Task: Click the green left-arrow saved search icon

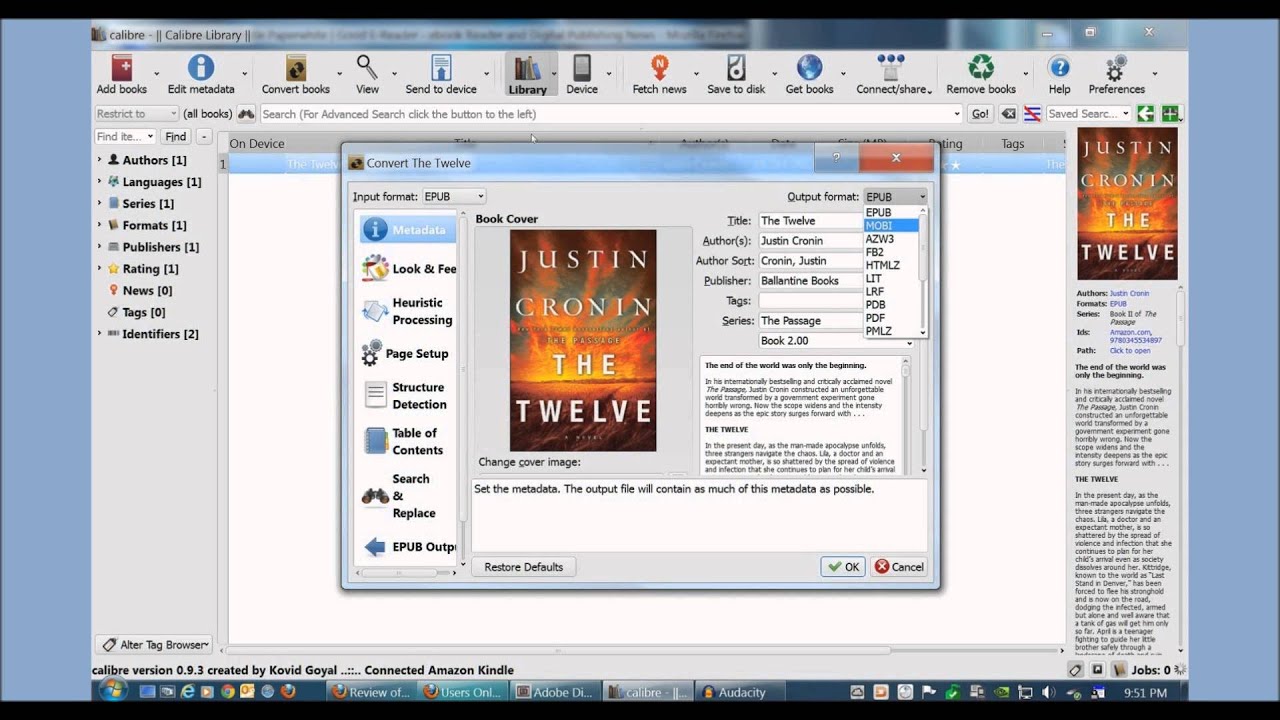Action: tap(1146, 114)
